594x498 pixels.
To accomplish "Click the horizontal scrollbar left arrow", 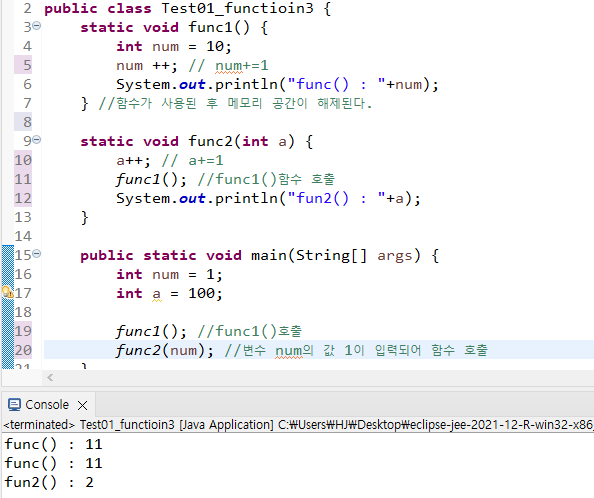I will click(x=50, y=378).
